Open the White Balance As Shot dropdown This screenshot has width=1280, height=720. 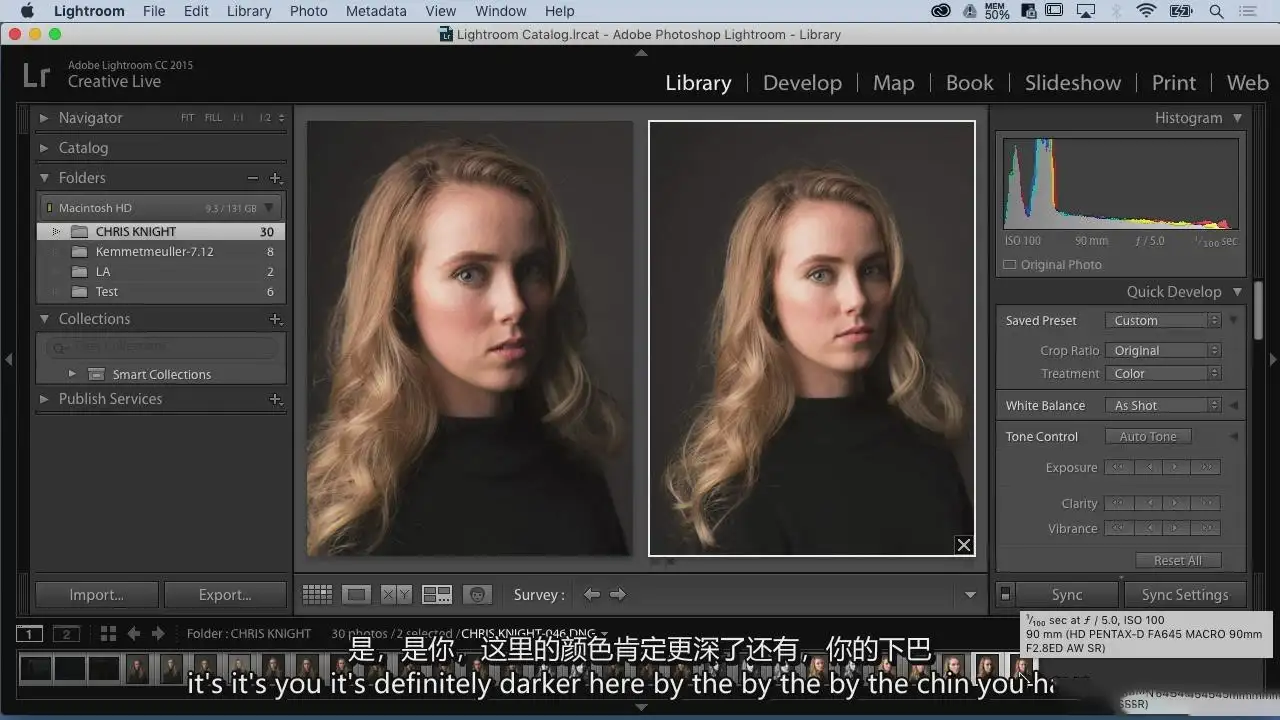click(1162, 405)
